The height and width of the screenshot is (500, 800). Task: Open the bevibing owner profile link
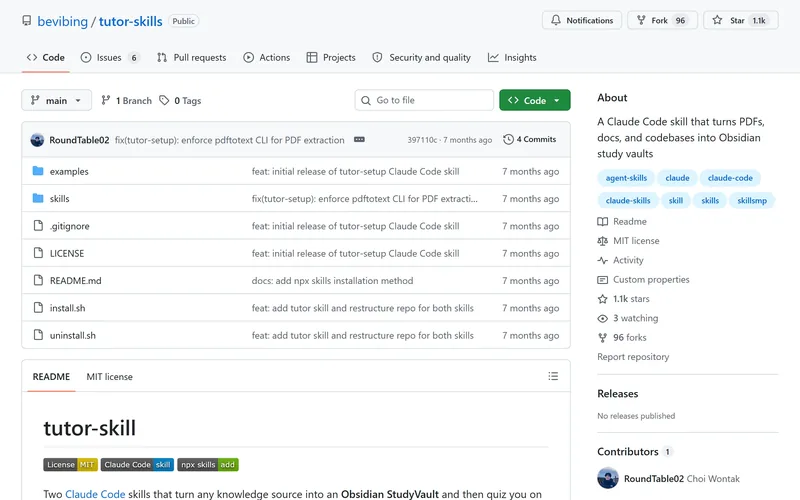click(x=62, y=21)
